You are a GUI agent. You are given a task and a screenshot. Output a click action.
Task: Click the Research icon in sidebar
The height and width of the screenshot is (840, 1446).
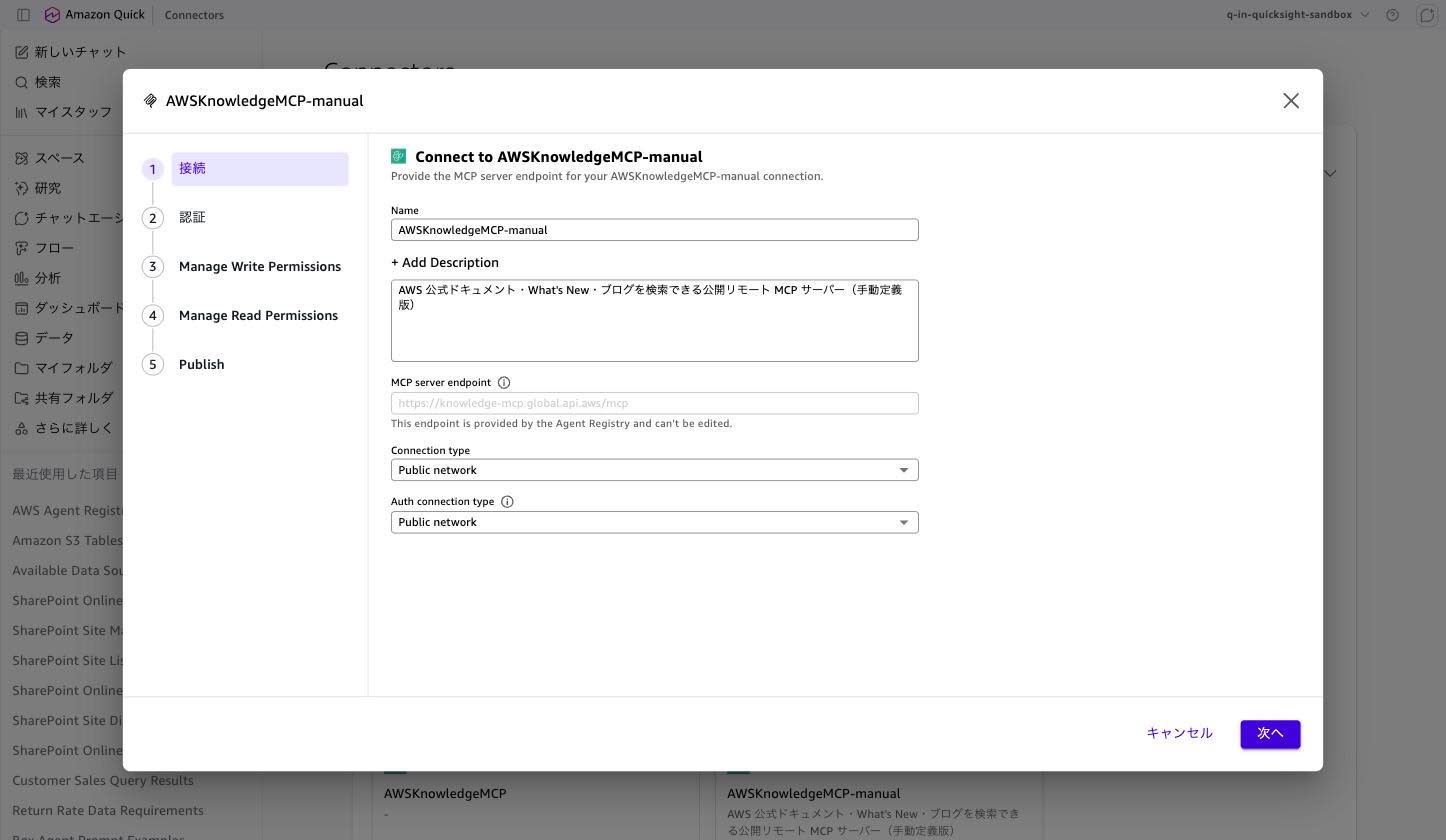pyautogui.click(x=22, y=188)
